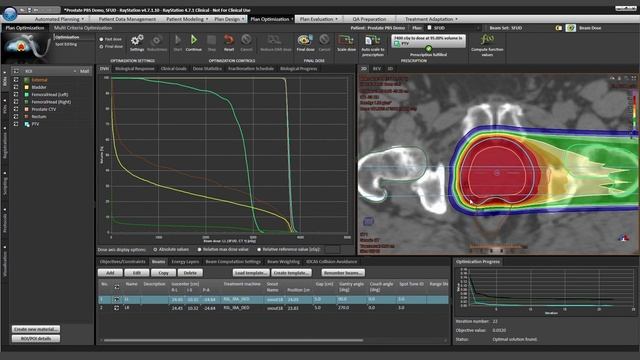This screenshot has height=360, width=640.
Task: Select the Fast dose radio option
Action: click(x=101, y=39)
